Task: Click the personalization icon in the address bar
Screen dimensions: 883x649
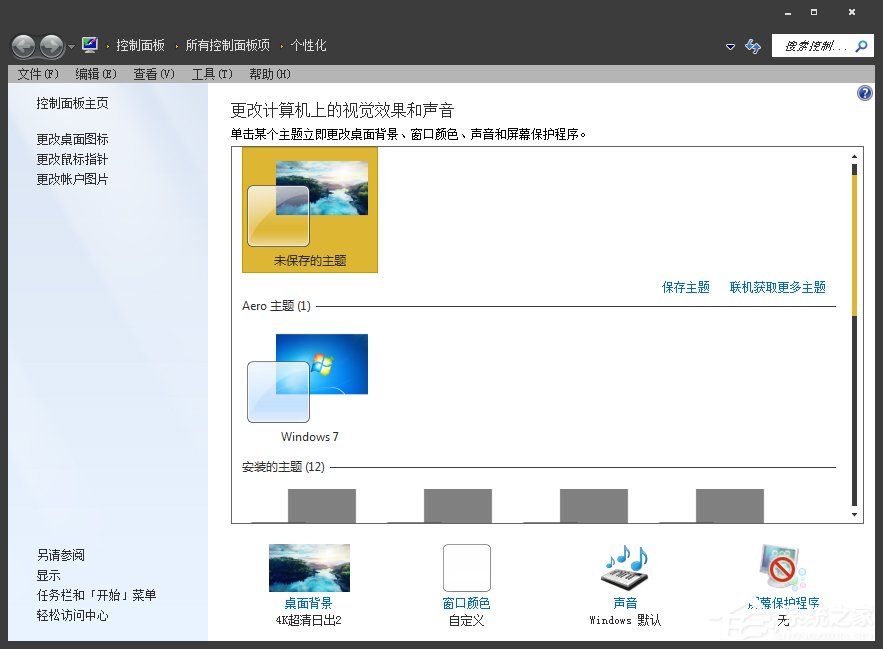Action: click(x=88, y=44)
